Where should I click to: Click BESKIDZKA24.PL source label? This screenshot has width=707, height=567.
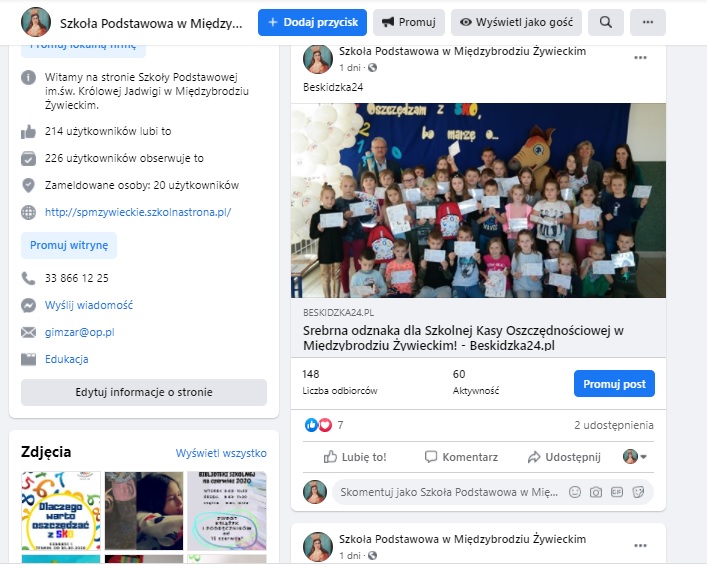[x=339, y=312]
